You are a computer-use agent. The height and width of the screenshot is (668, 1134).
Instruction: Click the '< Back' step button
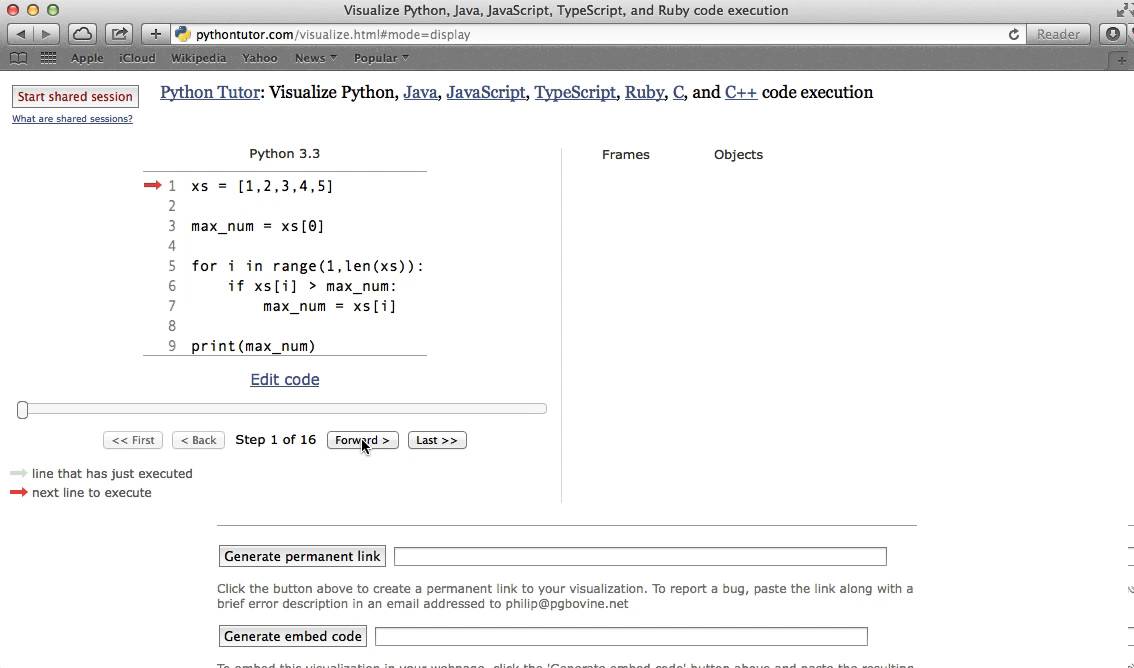click(x=198, y=440)
